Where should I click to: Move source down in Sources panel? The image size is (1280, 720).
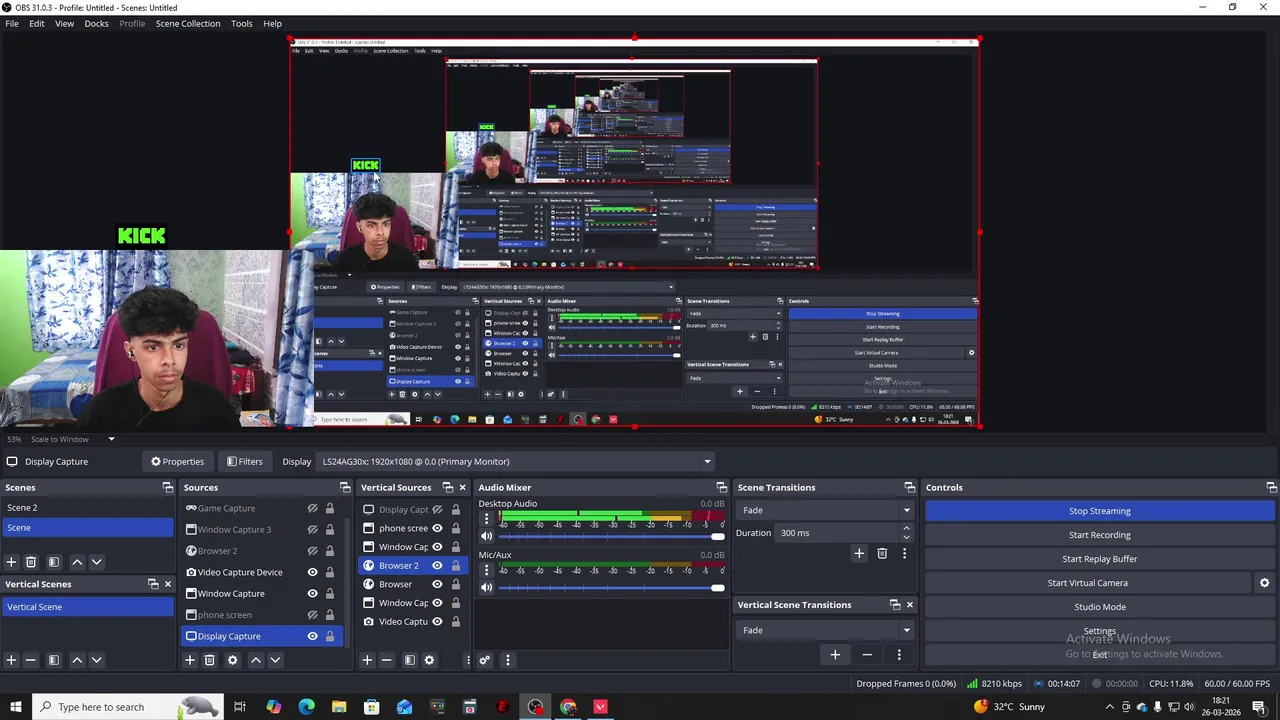tap(275, 660)
